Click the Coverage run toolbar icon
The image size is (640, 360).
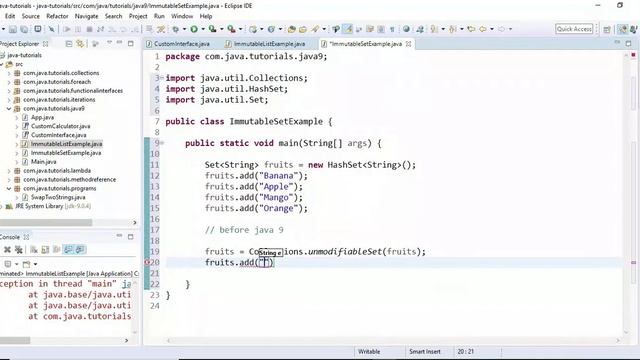tap(212, 29)
